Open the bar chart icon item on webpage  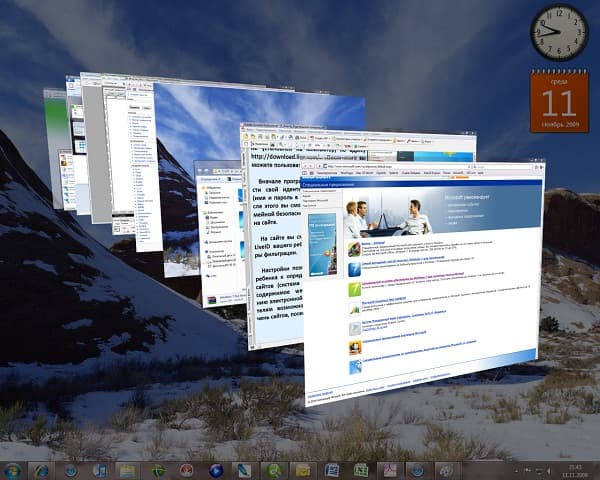(x=354, y=309)
